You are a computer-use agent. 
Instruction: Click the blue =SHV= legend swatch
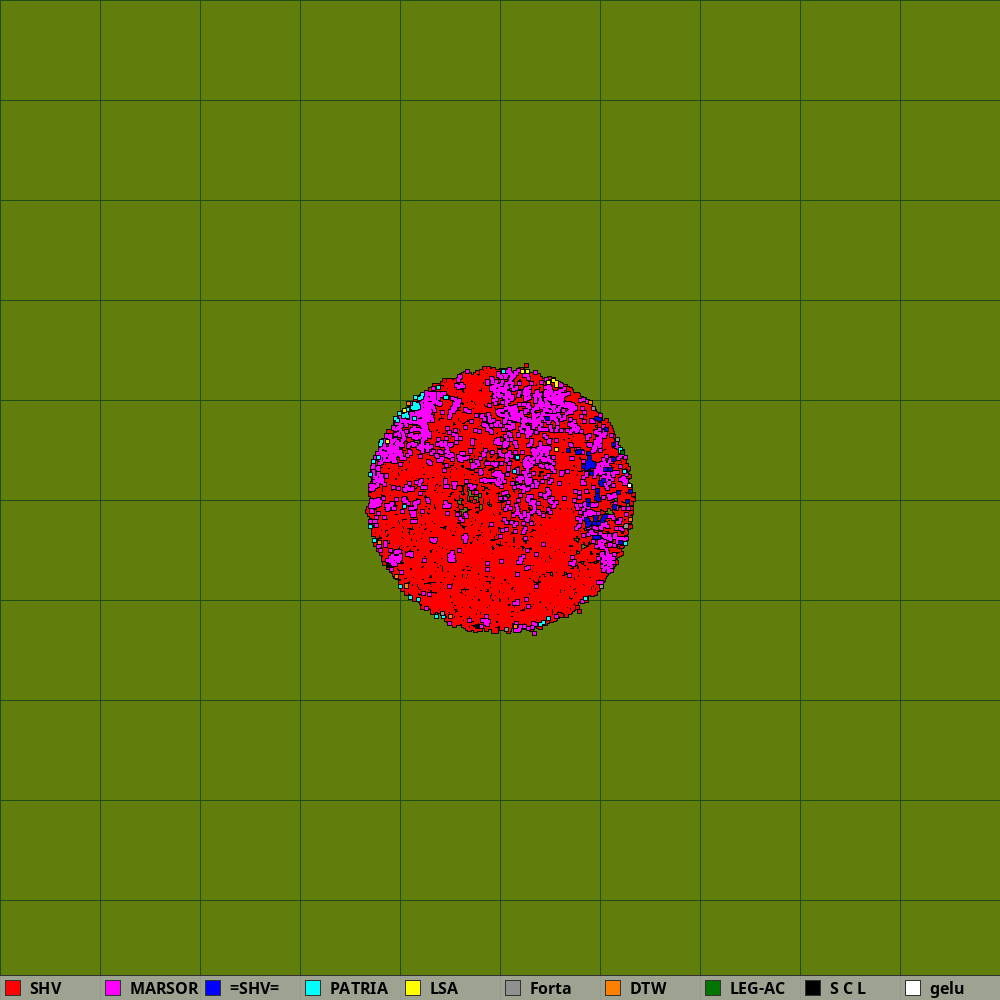coord(213,988)
